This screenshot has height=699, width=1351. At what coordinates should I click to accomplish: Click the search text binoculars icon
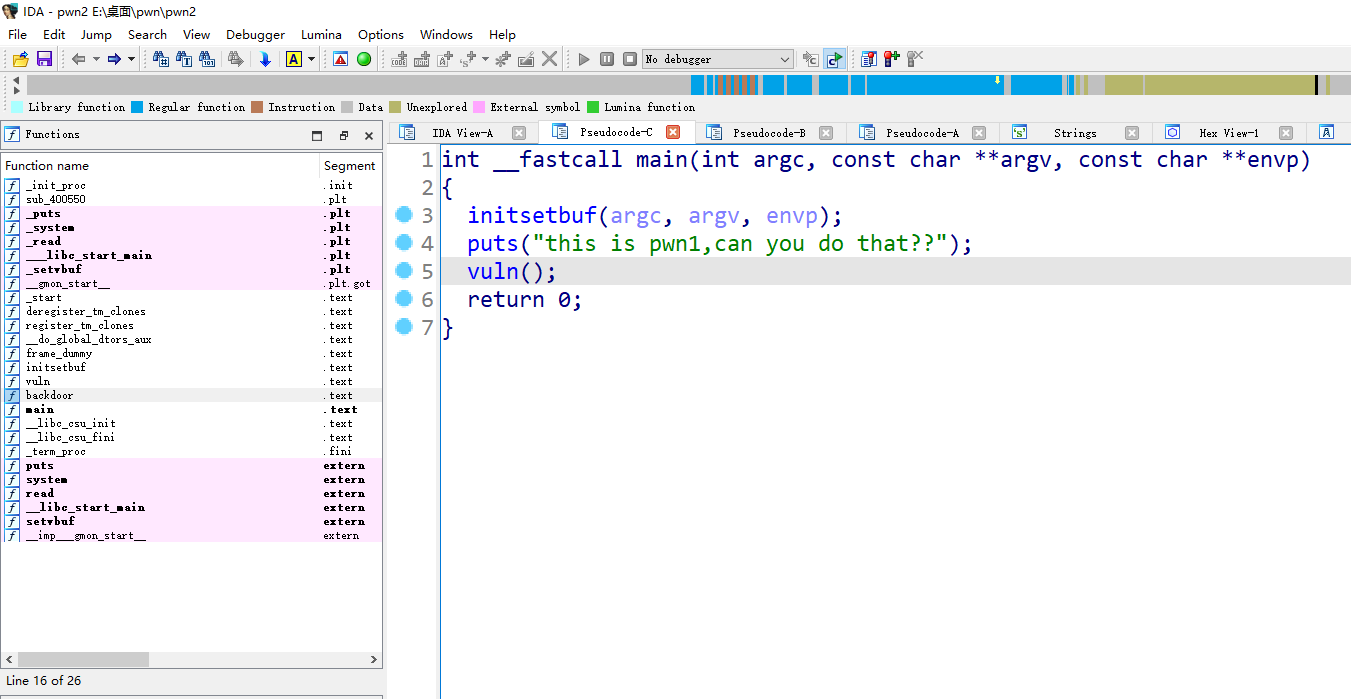click(184, 59)
